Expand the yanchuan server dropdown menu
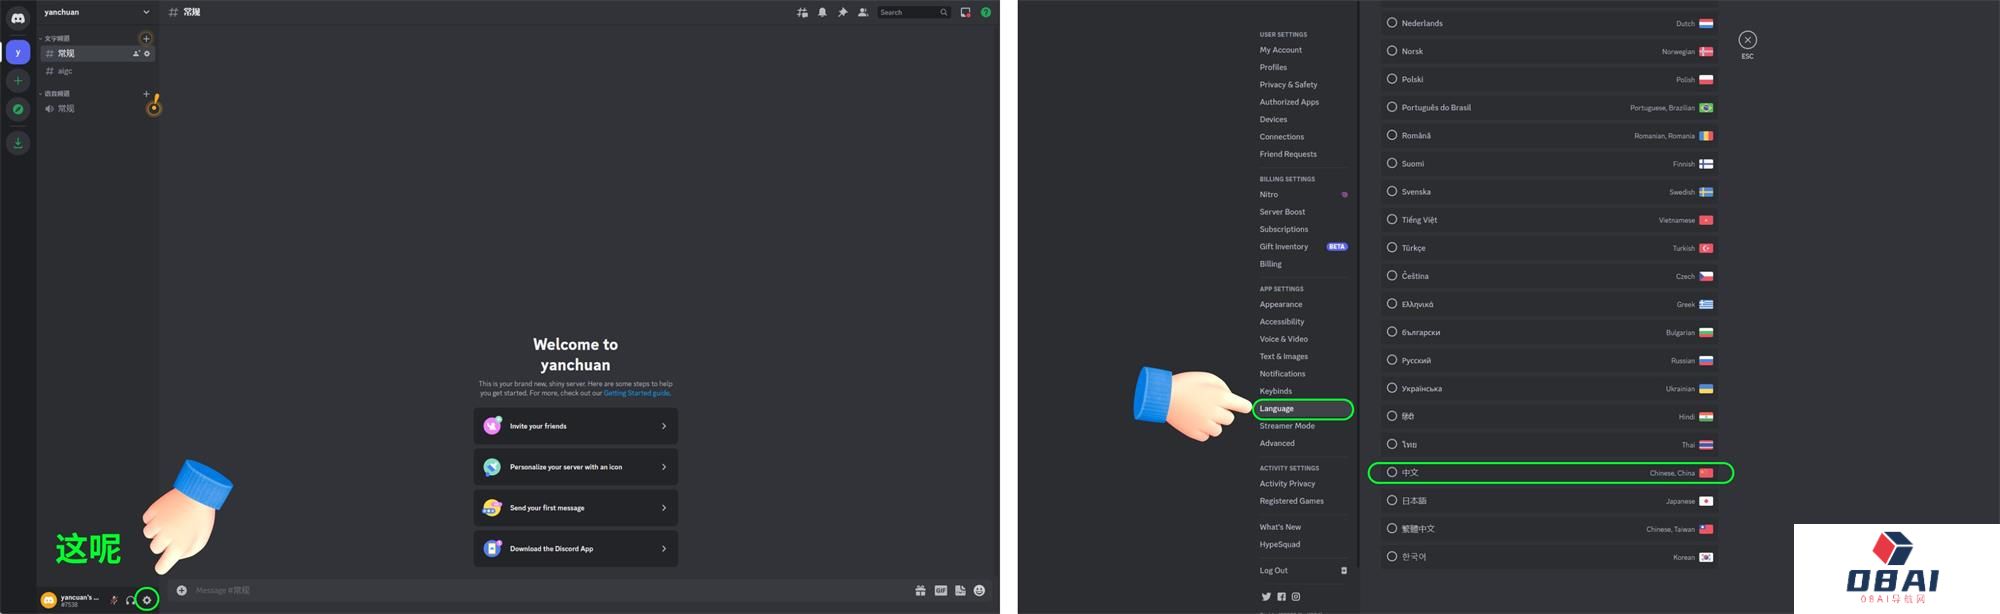This screenshot has width=2000, height=614. click(146, 12)
